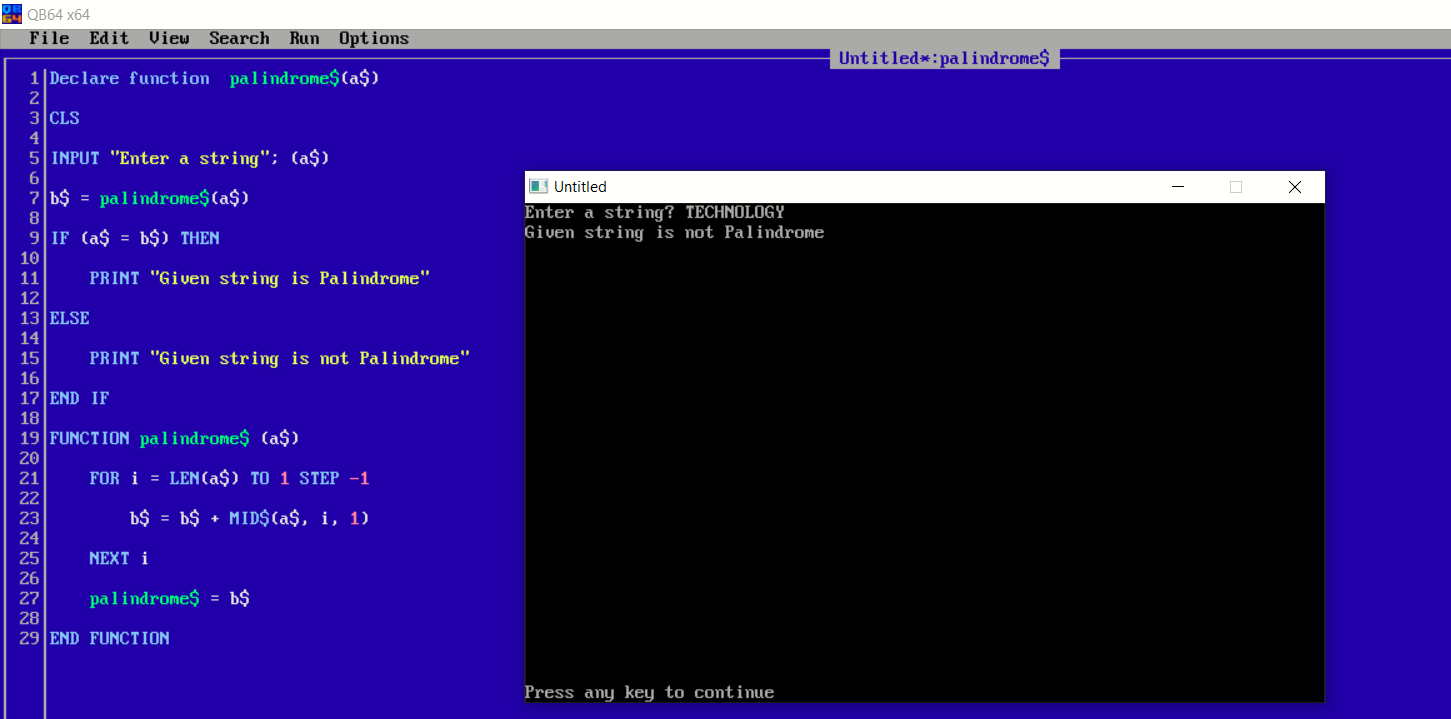Viewport: 1451px width, 719px height.
Task: Click the CLS statement on line 3
Action: coord(64,118)
